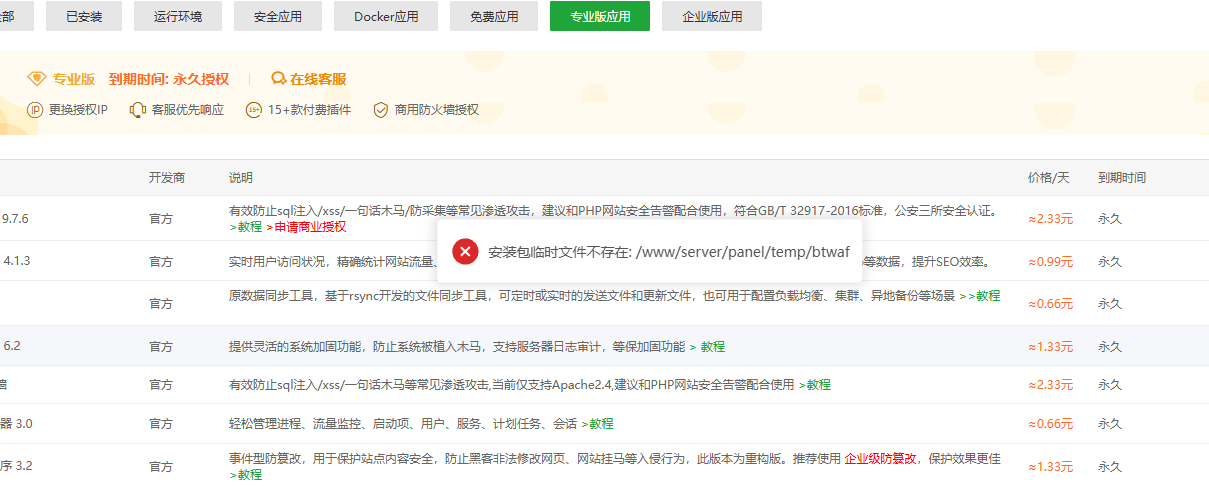Open 教程 link in the 9.7.6 row
Viewport: 1209px width, 487px height.
246,227
